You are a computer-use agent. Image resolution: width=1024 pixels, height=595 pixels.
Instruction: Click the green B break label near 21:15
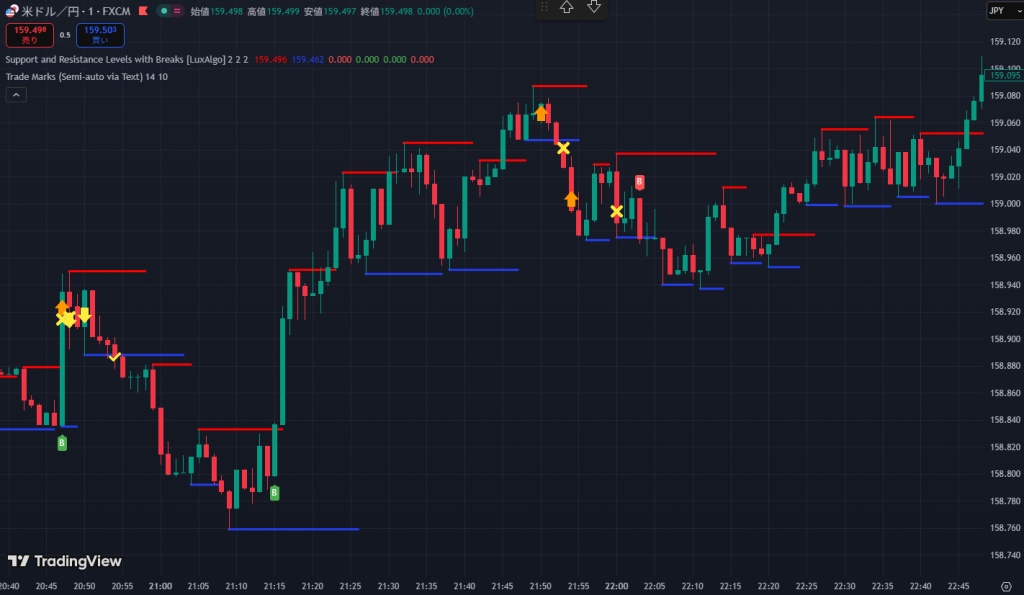[274, 492]
